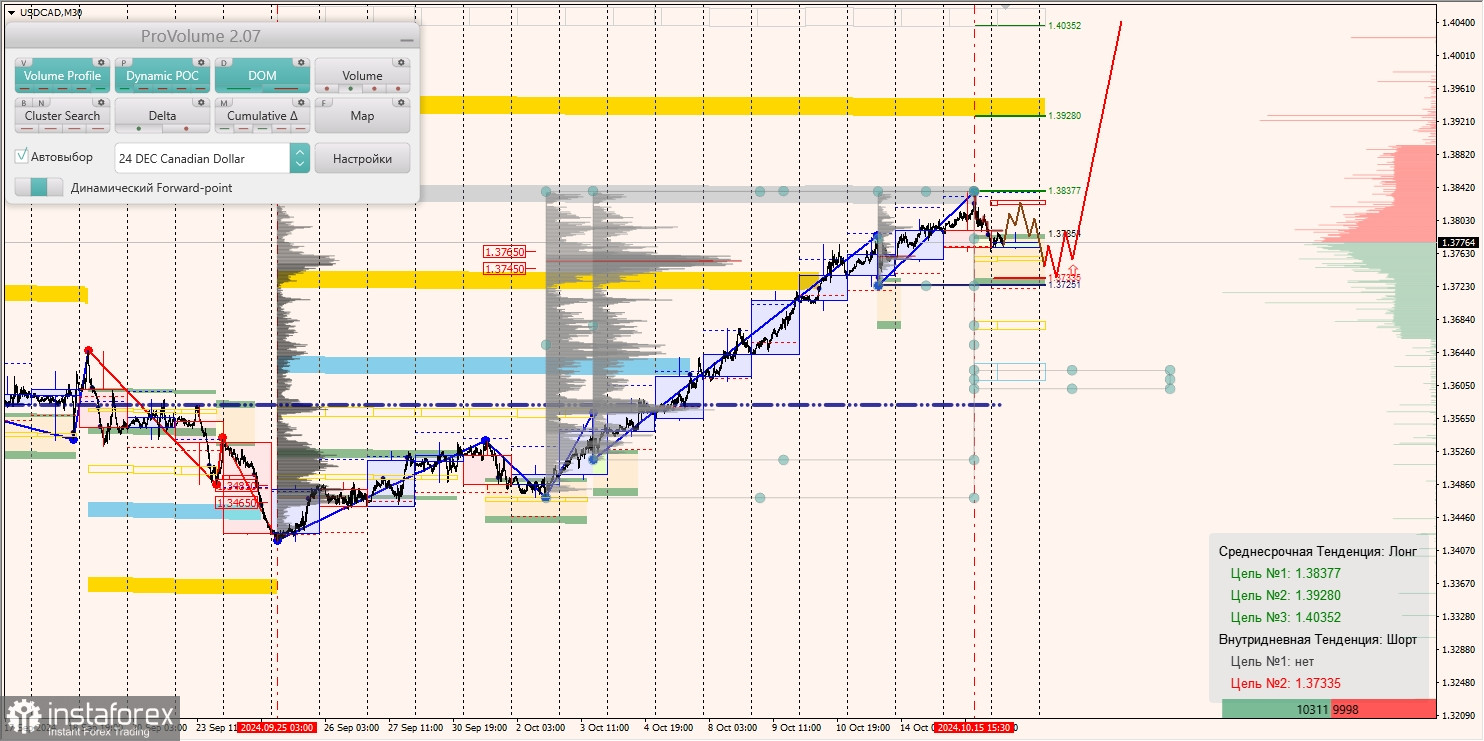Click the 1.38377 level label on chart
This screenshot has width=1484, height=741.
point(1064,190)
